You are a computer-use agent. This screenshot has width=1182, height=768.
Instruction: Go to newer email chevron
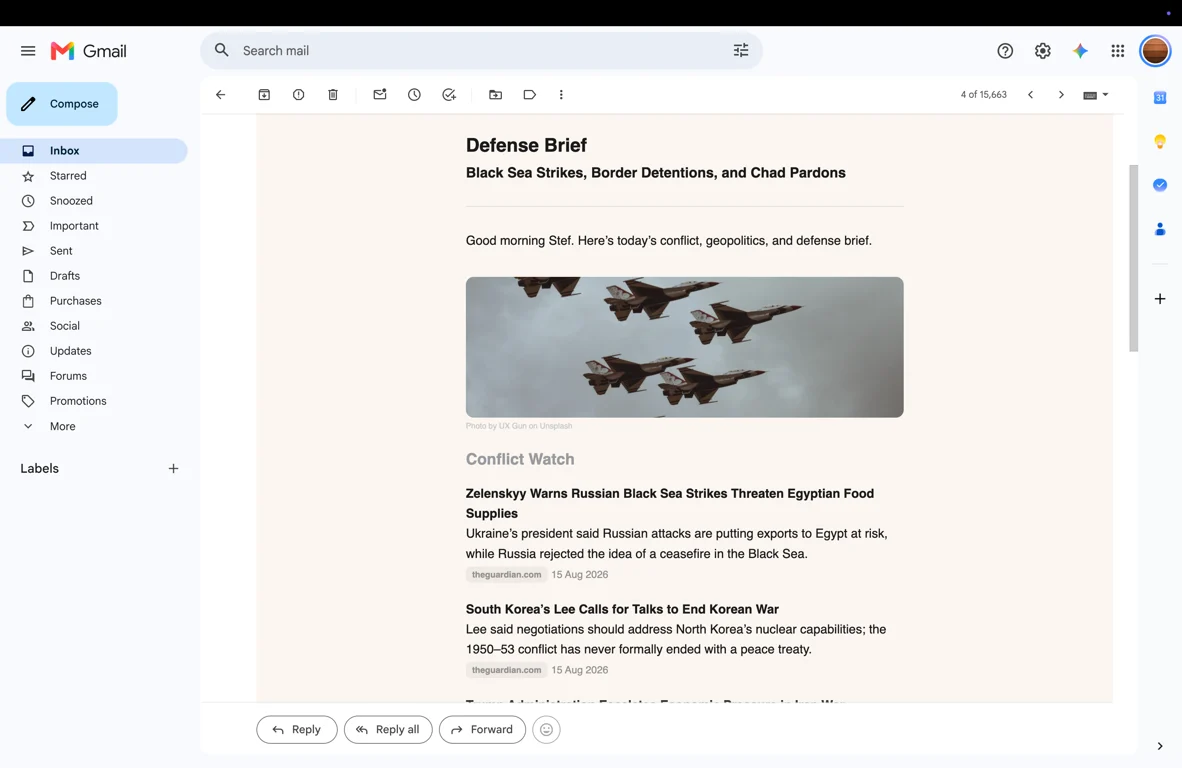tap(1030, 94)
